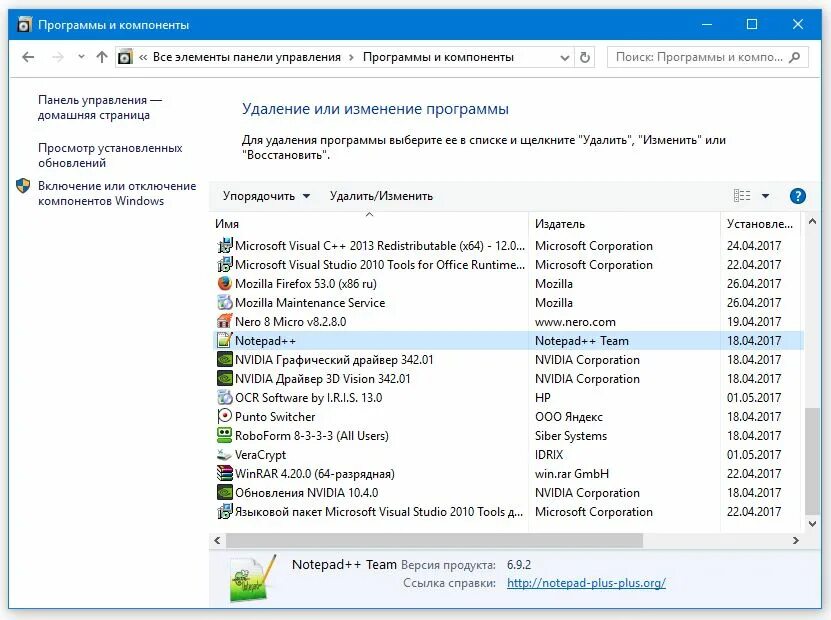Image resolution: width=831 pixels, height=620 pixels.
Task: Open the notepad-plus-plus.org help link
Action: click(x=586, y=583)
